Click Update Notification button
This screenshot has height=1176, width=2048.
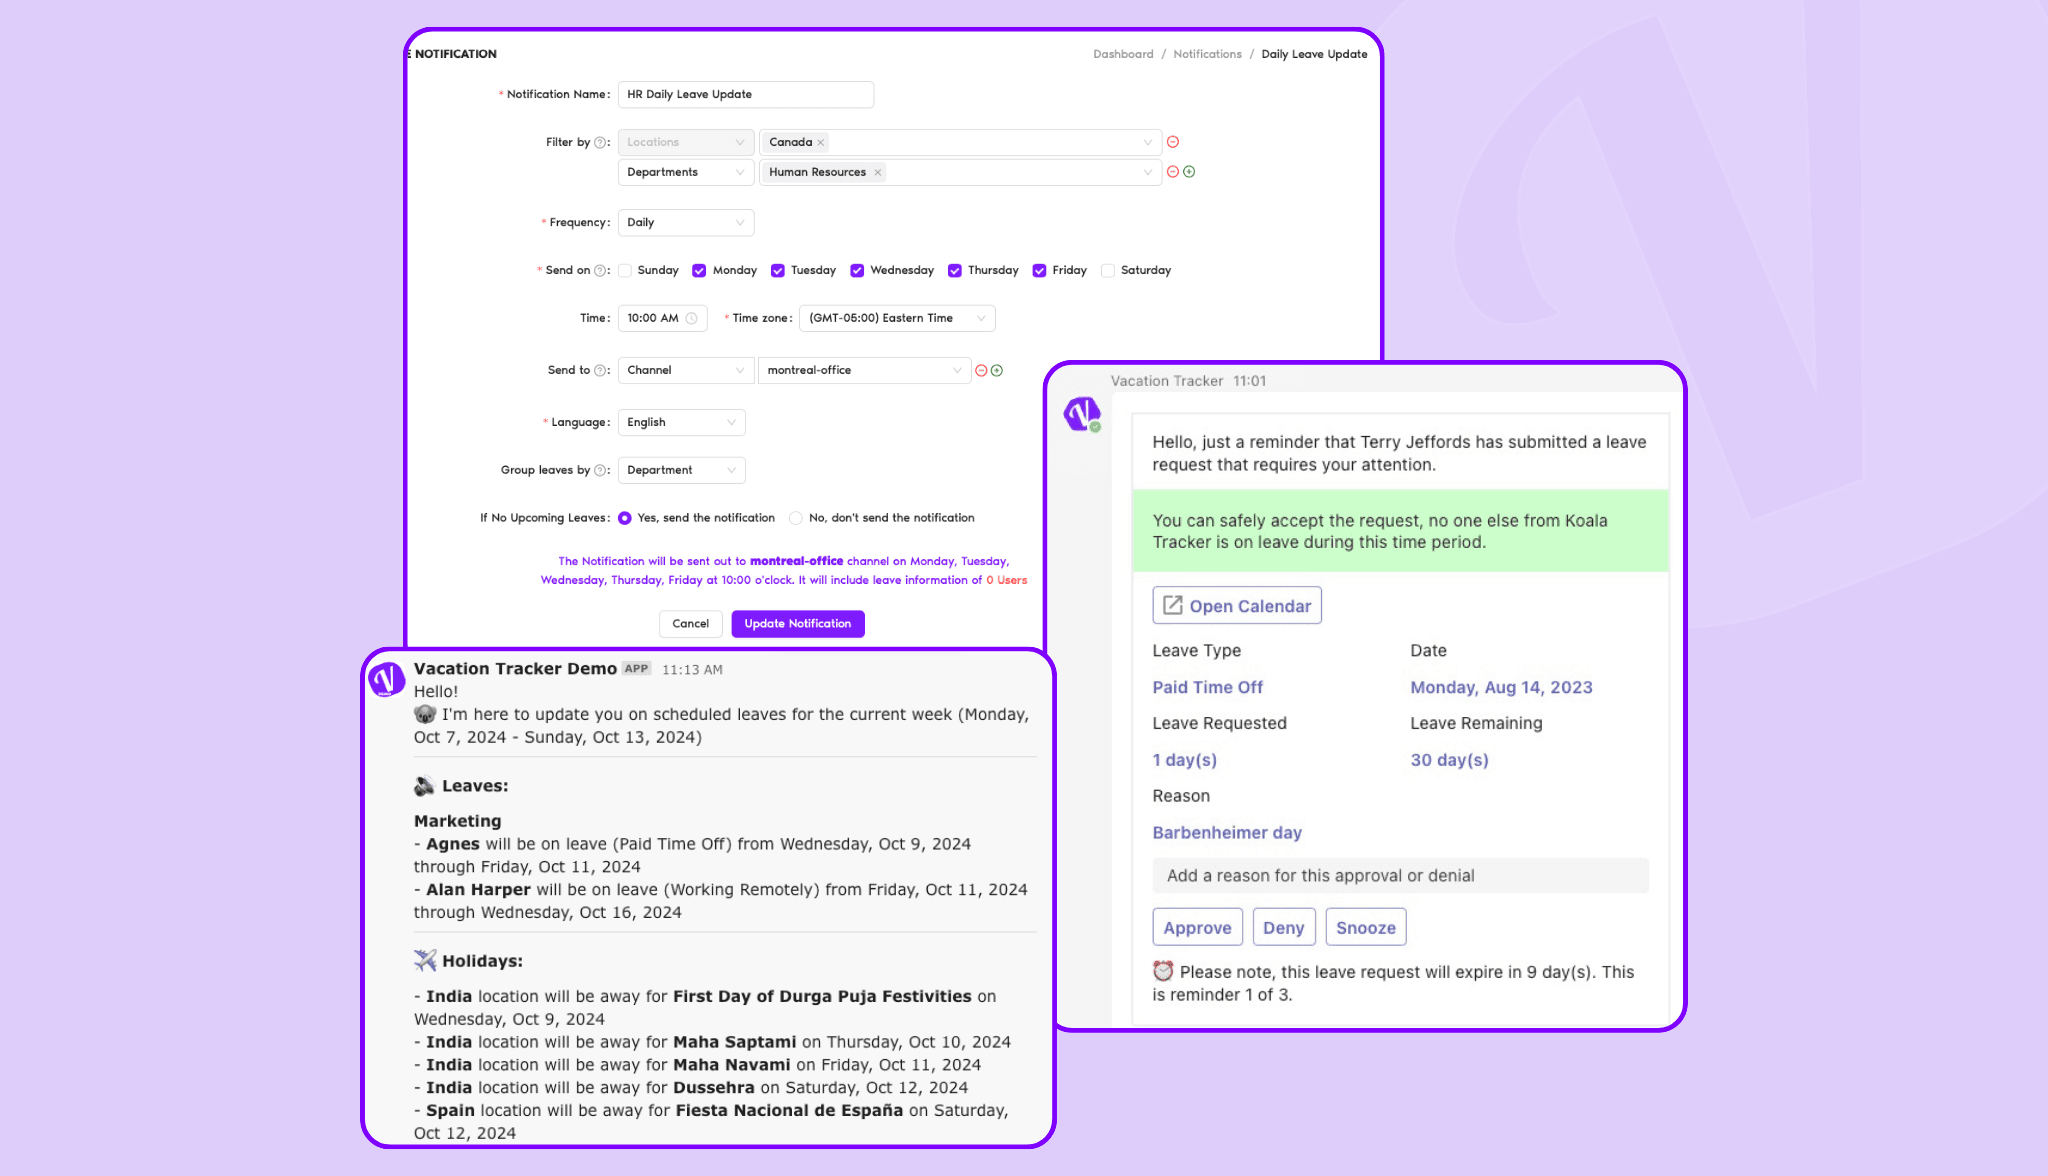pos(797,624)
